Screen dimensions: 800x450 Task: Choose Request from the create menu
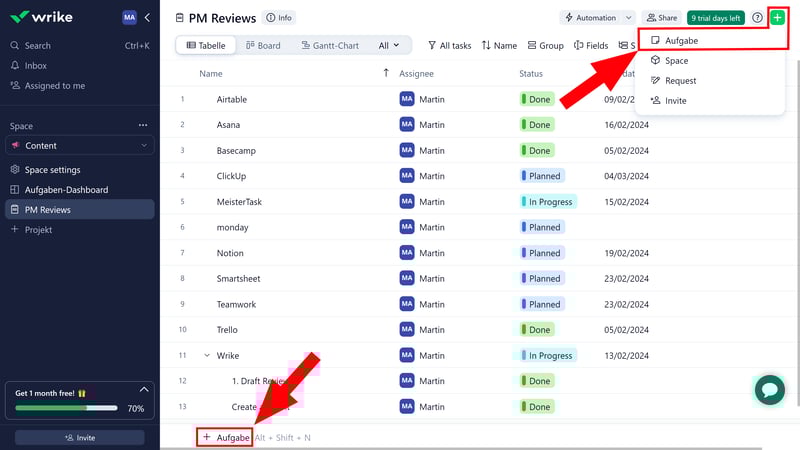pos(710,81)
